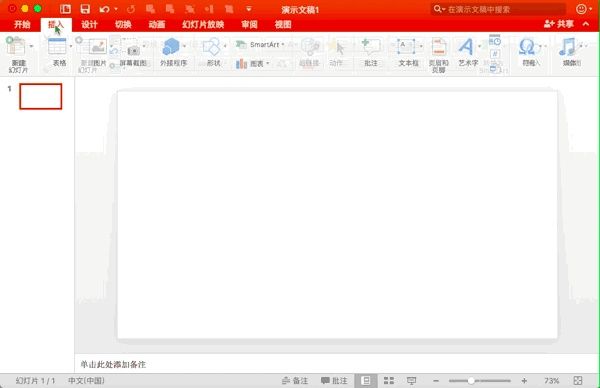This screenshot has width=600, height=388.
Task: Click the notes area 单击此处添加备注
Action: point(113,364)
